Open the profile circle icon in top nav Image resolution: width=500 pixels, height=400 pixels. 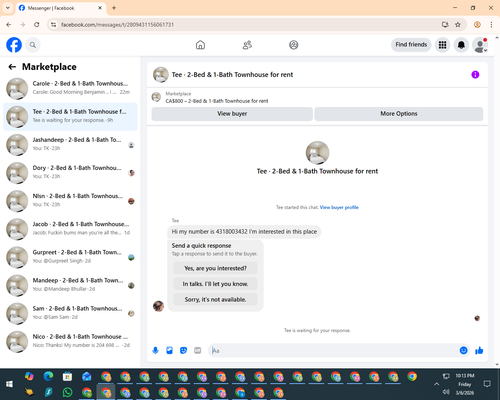click(294, 45)
